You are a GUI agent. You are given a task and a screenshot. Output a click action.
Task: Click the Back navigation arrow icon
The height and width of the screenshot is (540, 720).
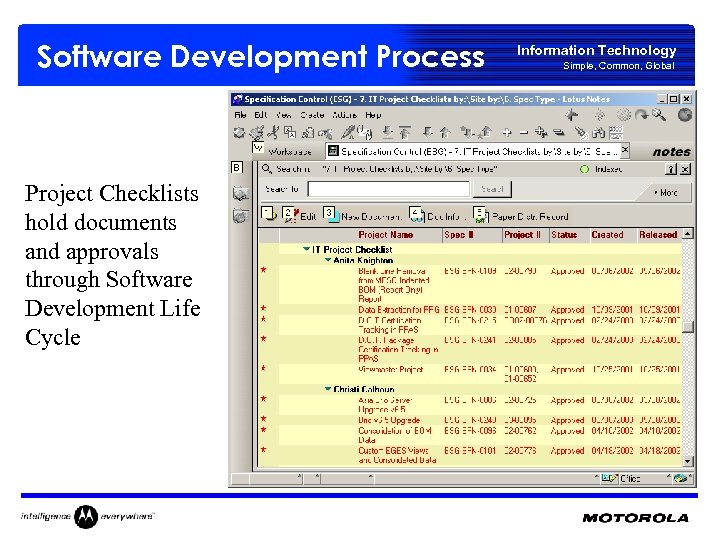tap(572, 115)
